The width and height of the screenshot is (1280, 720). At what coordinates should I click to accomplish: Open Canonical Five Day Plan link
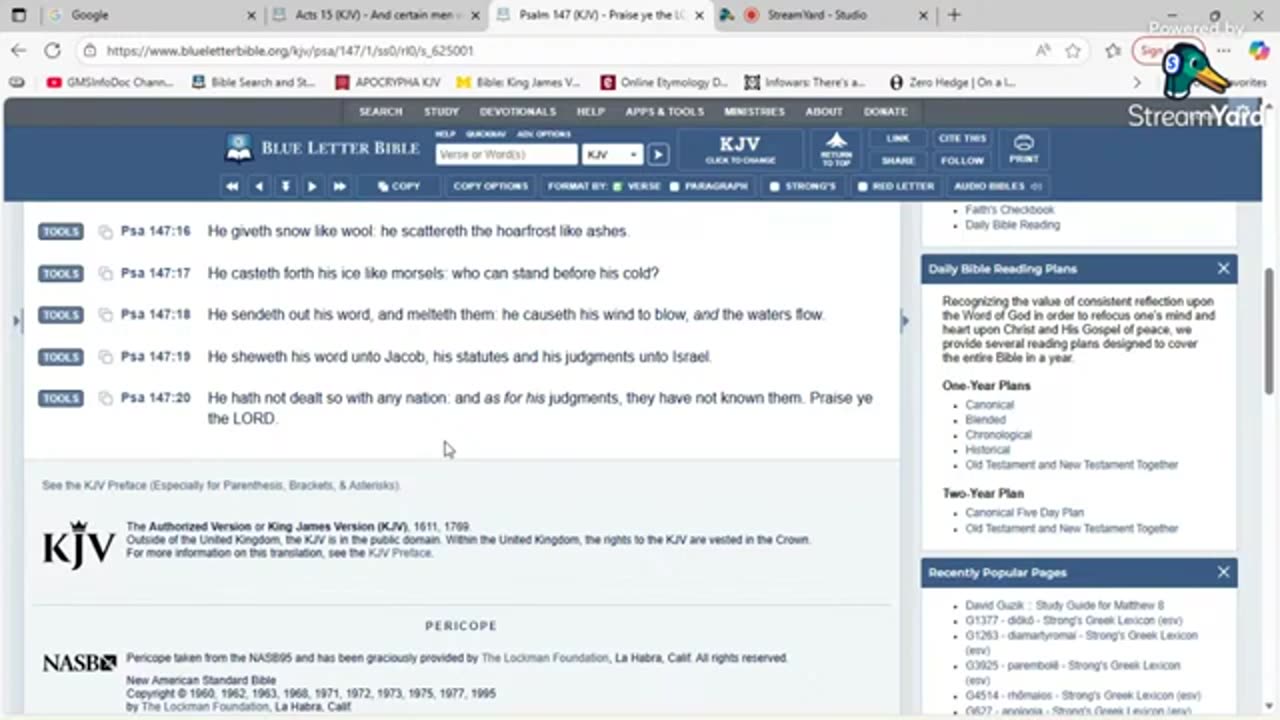pyautogui.click(x=1024, y=513)
